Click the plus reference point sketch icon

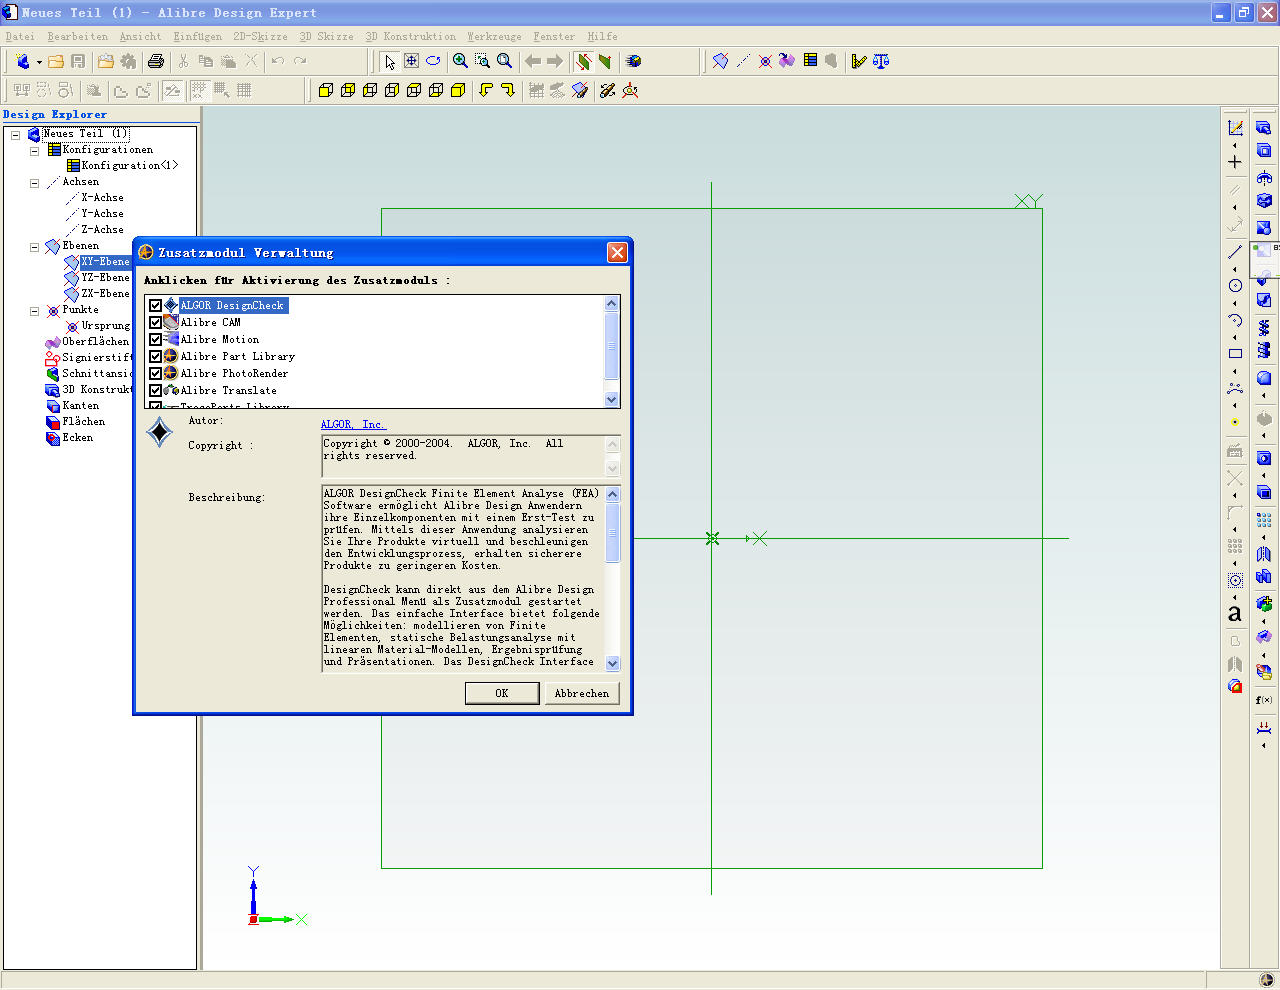pyautogui.click(x=1235, y=162)
